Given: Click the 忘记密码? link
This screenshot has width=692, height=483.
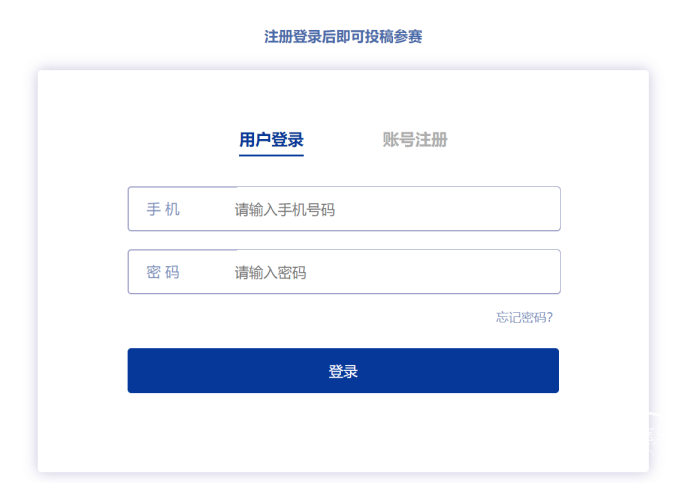Looking at the screenshot, I should (x=524, y=318).
